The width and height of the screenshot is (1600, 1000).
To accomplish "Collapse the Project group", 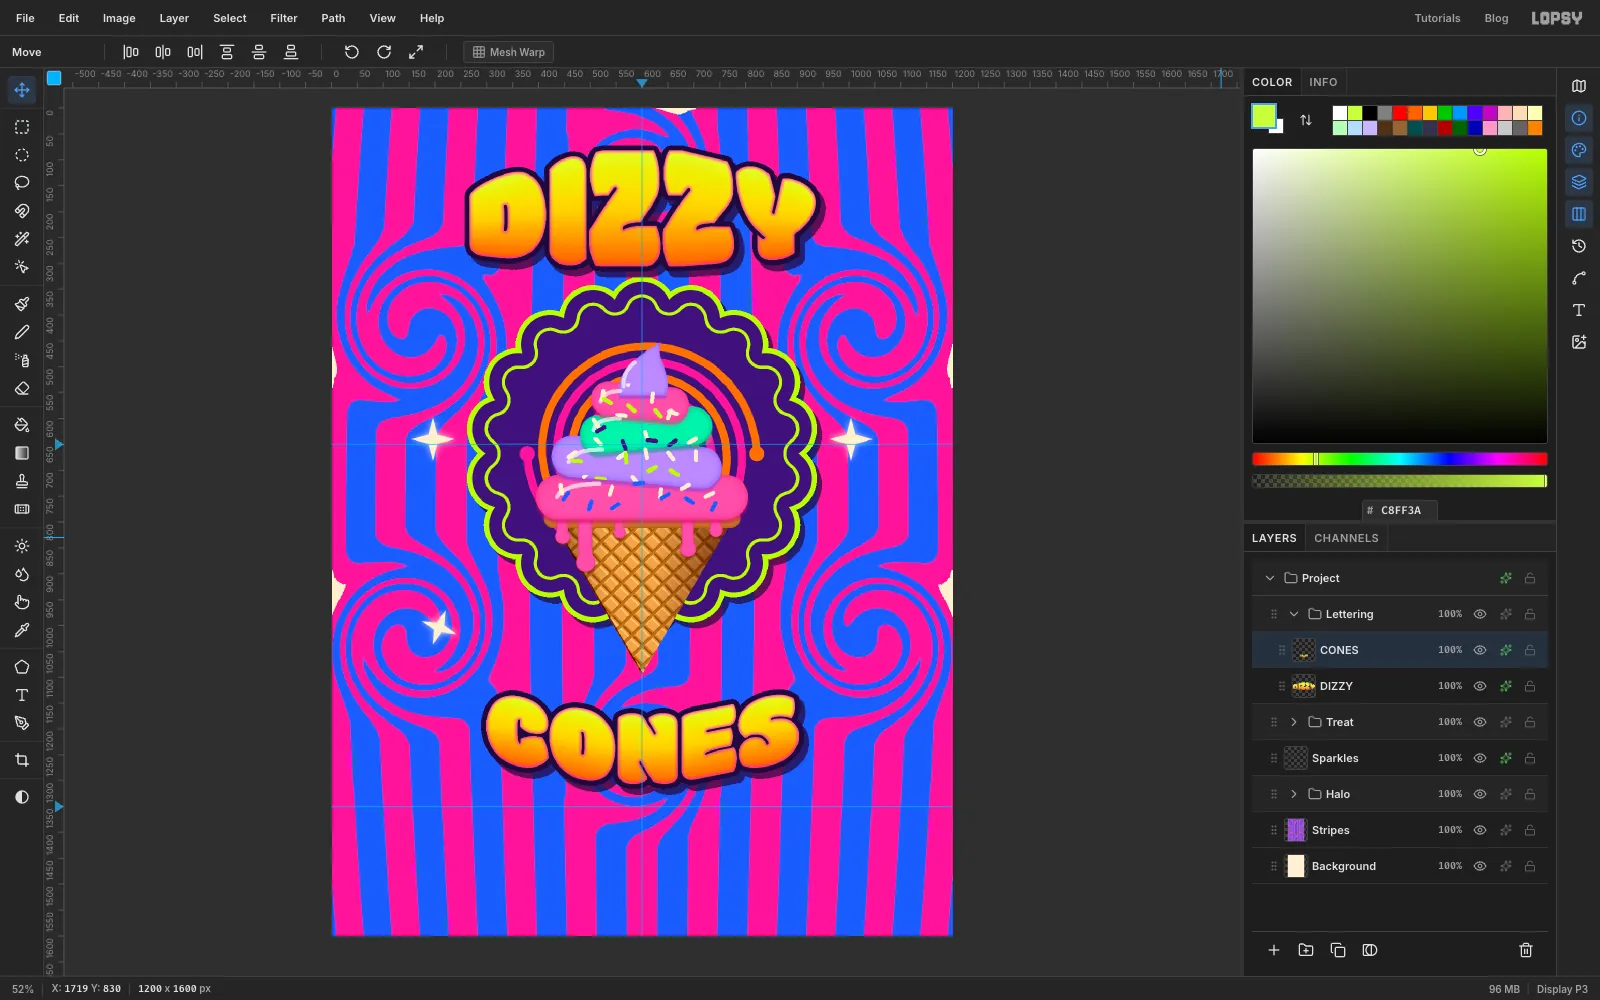I will point(1270,578).
